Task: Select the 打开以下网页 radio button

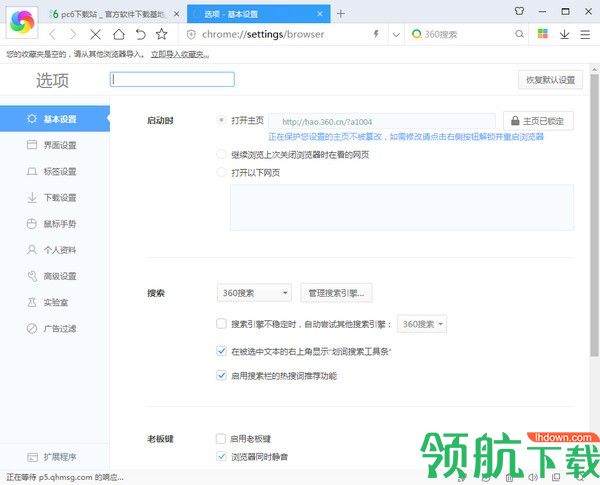Action: tap(221, 172)
